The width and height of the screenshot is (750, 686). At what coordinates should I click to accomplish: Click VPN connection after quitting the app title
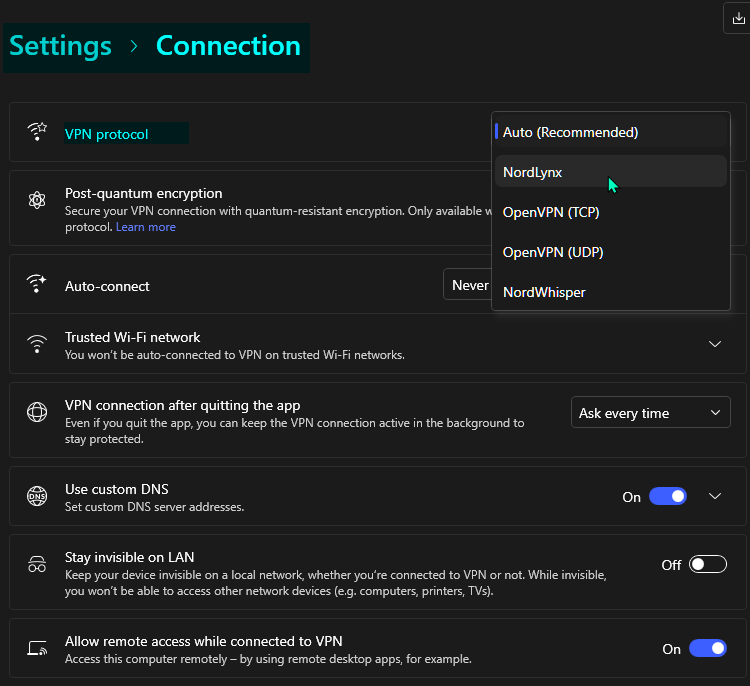[x=183, y=405]
